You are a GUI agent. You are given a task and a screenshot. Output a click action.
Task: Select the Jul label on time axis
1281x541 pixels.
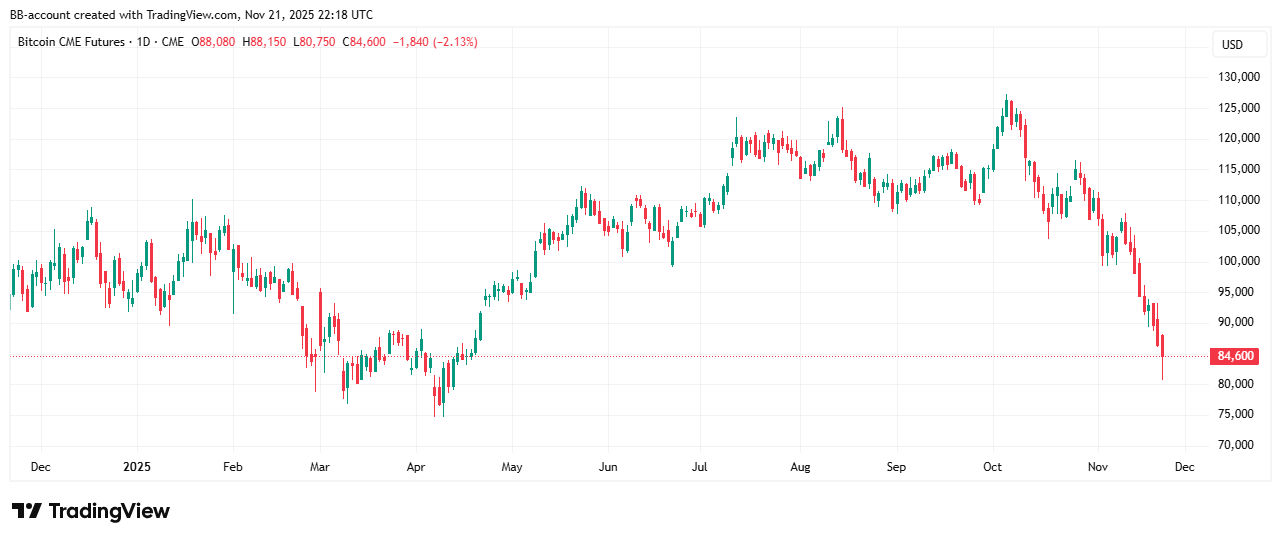coord(700,467)
